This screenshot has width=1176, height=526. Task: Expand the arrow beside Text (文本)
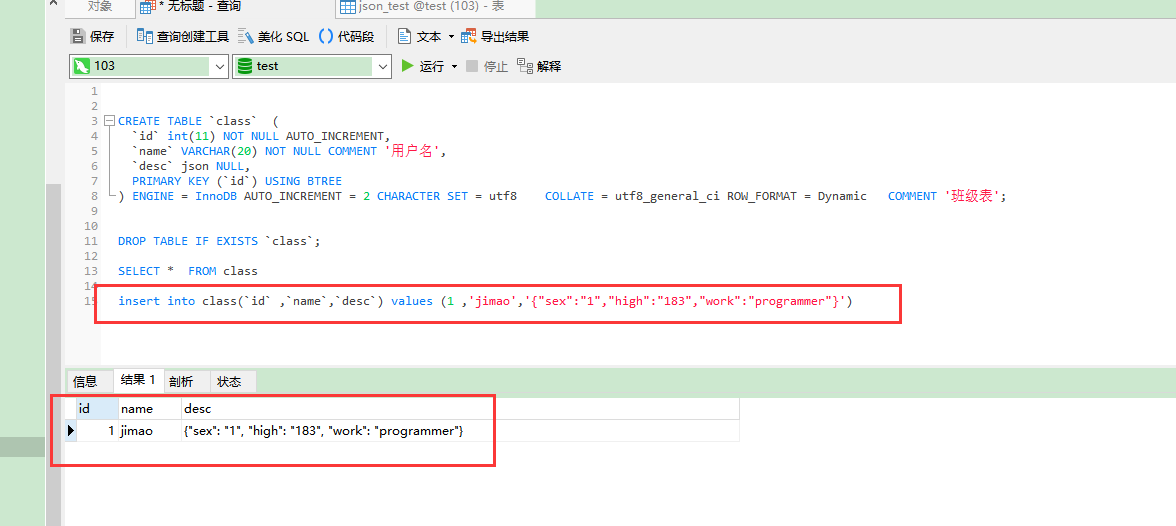(452, 37)
